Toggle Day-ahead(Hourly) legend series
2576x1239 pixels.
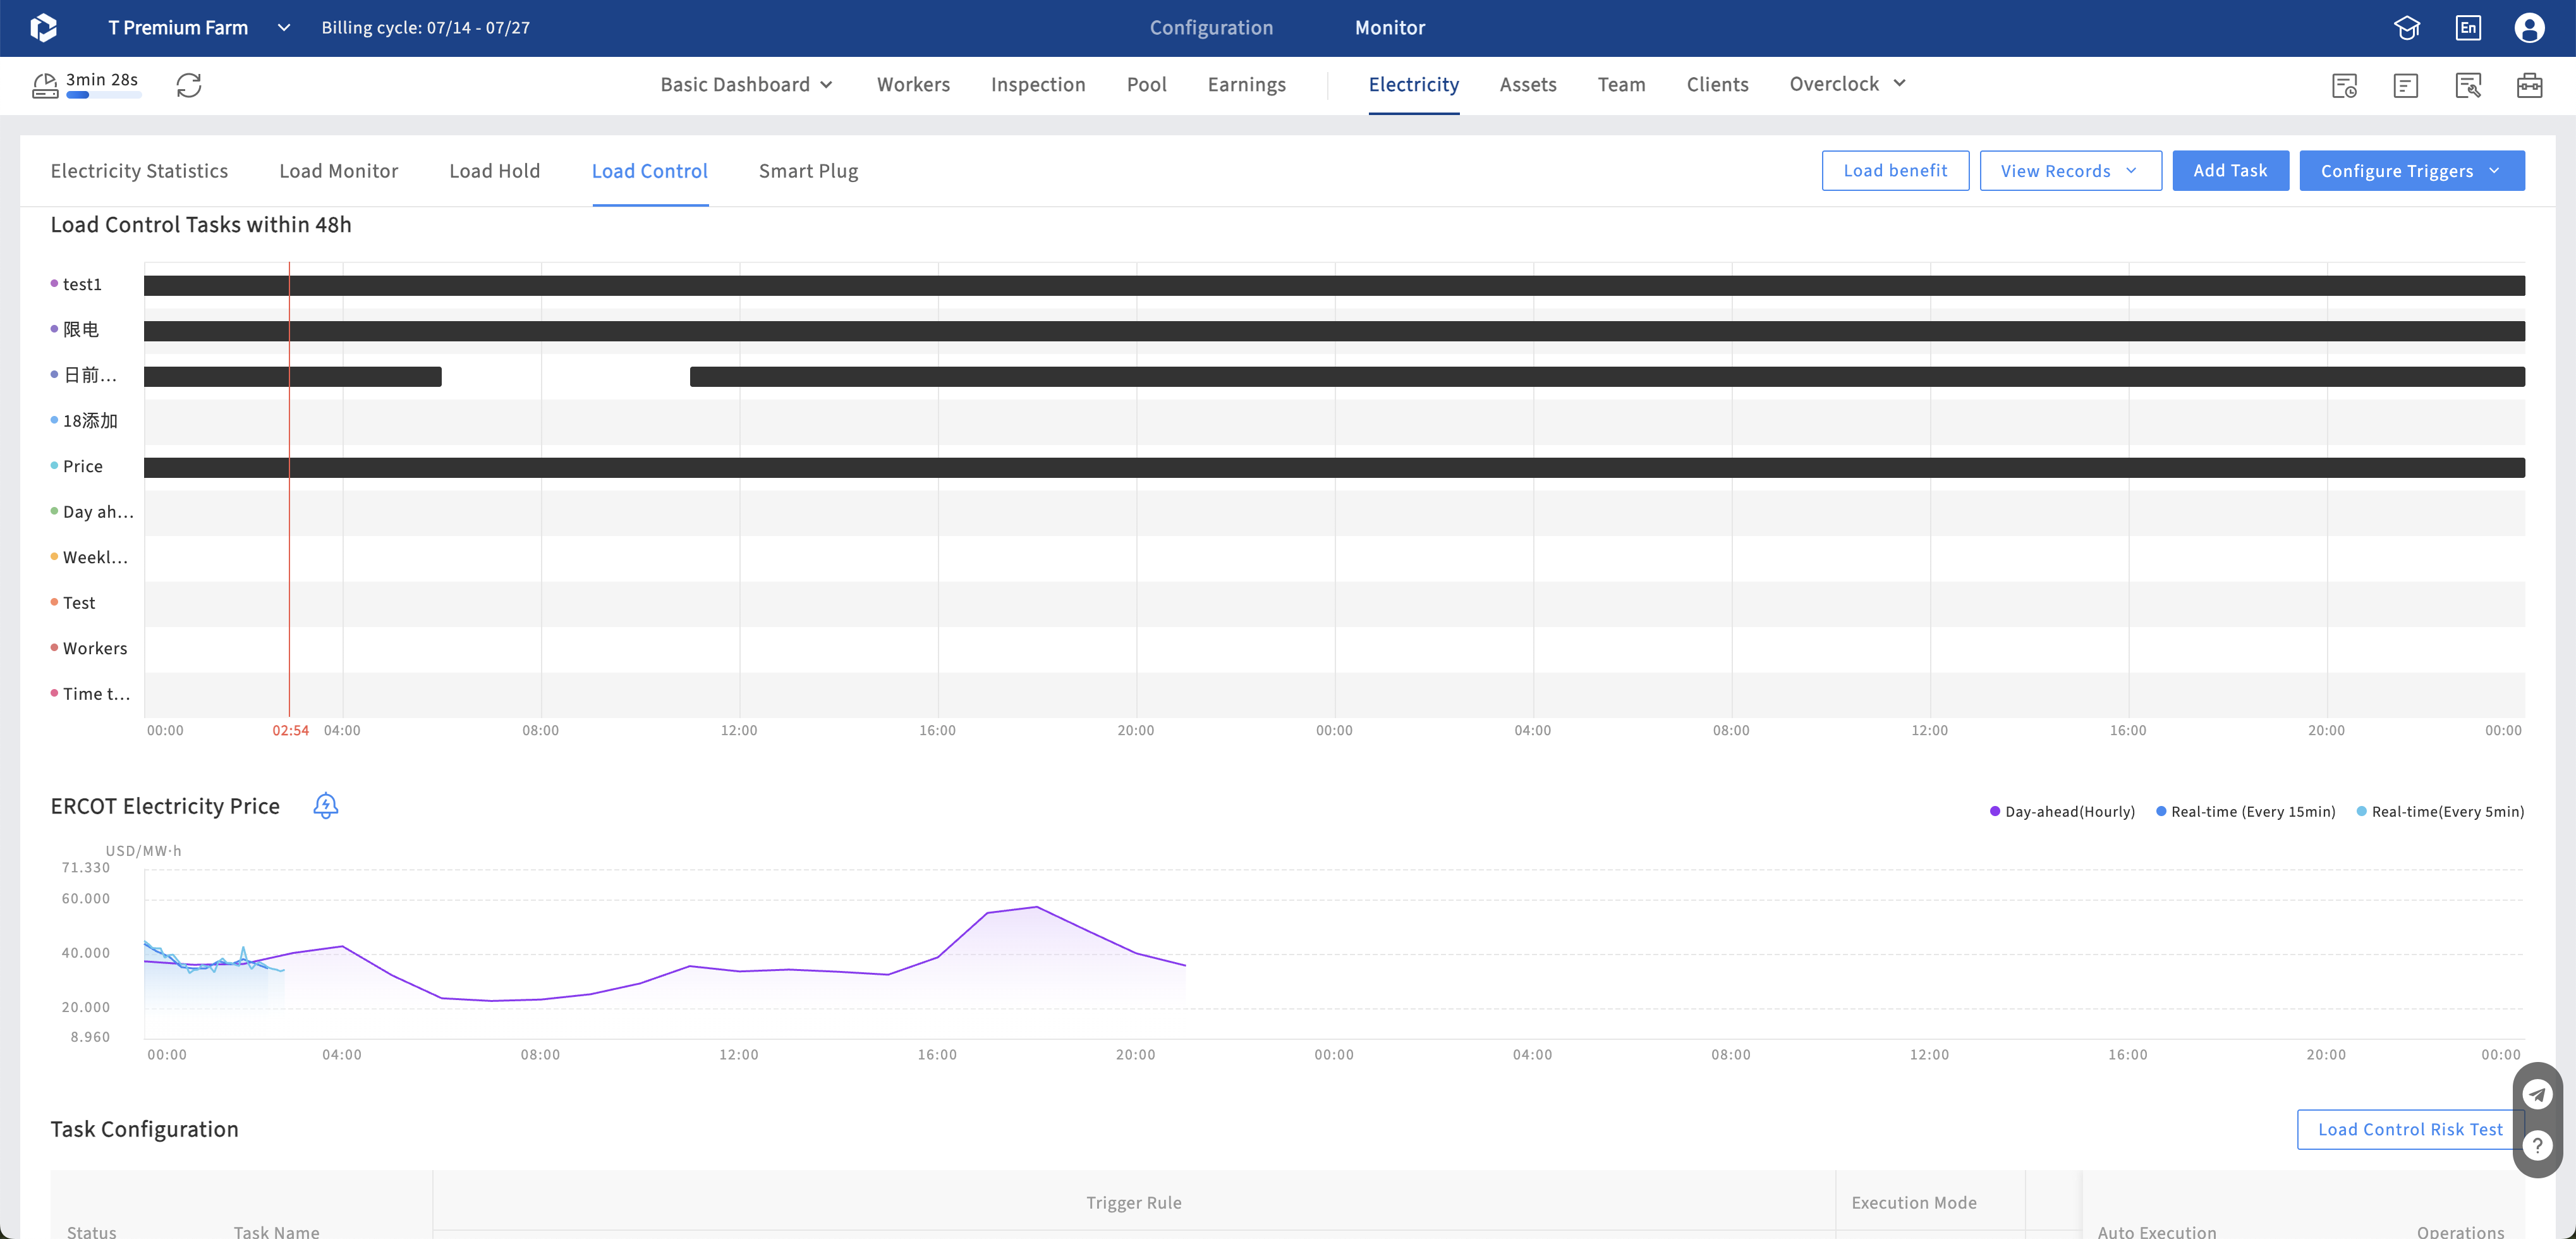coord(2062,812)
